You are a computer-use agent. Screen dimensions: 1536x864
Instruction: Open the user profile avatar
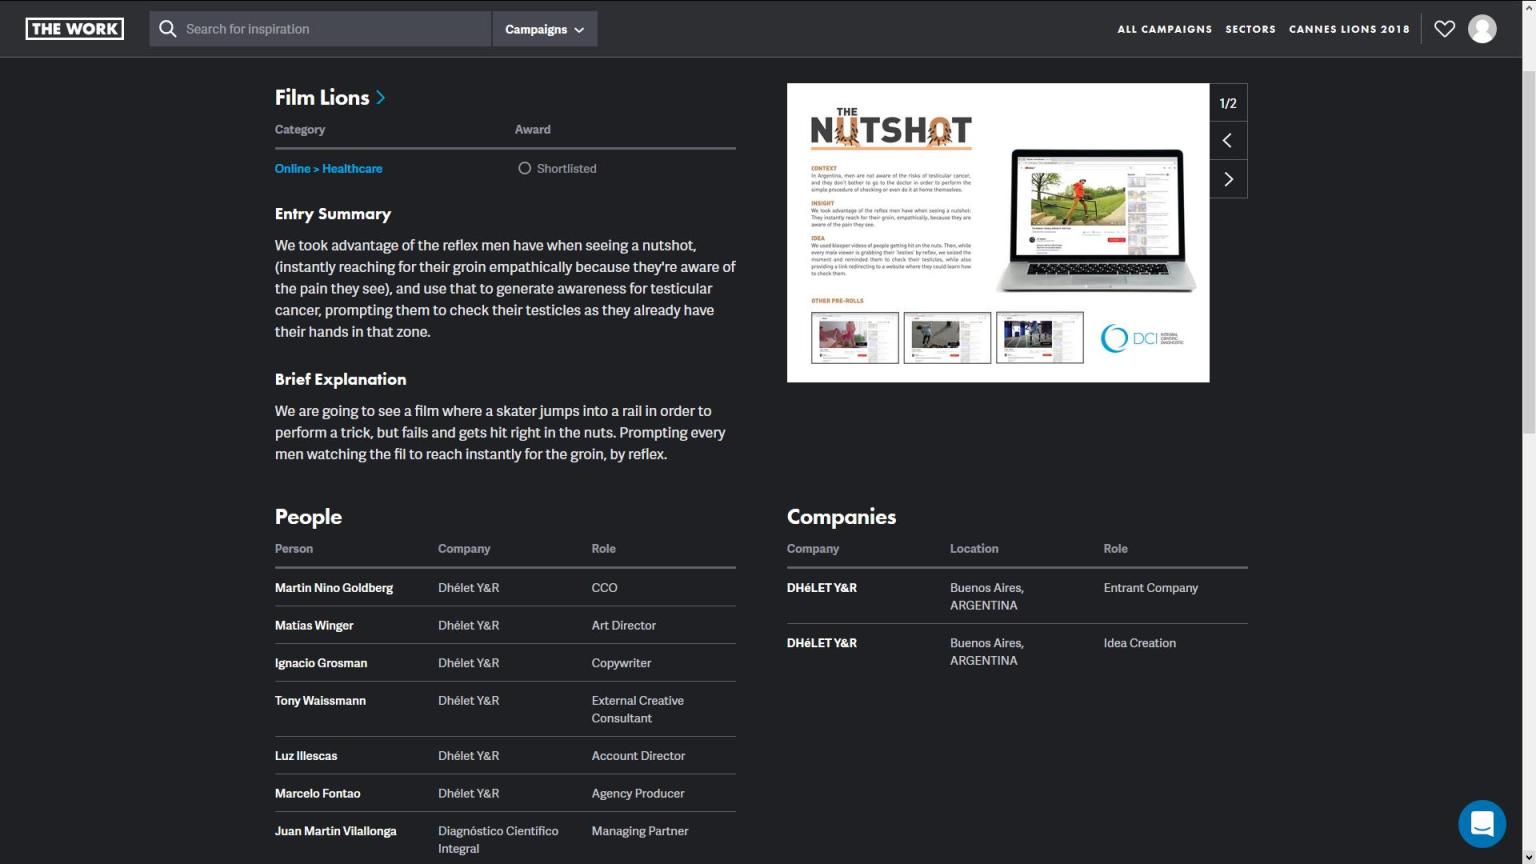1481,29
